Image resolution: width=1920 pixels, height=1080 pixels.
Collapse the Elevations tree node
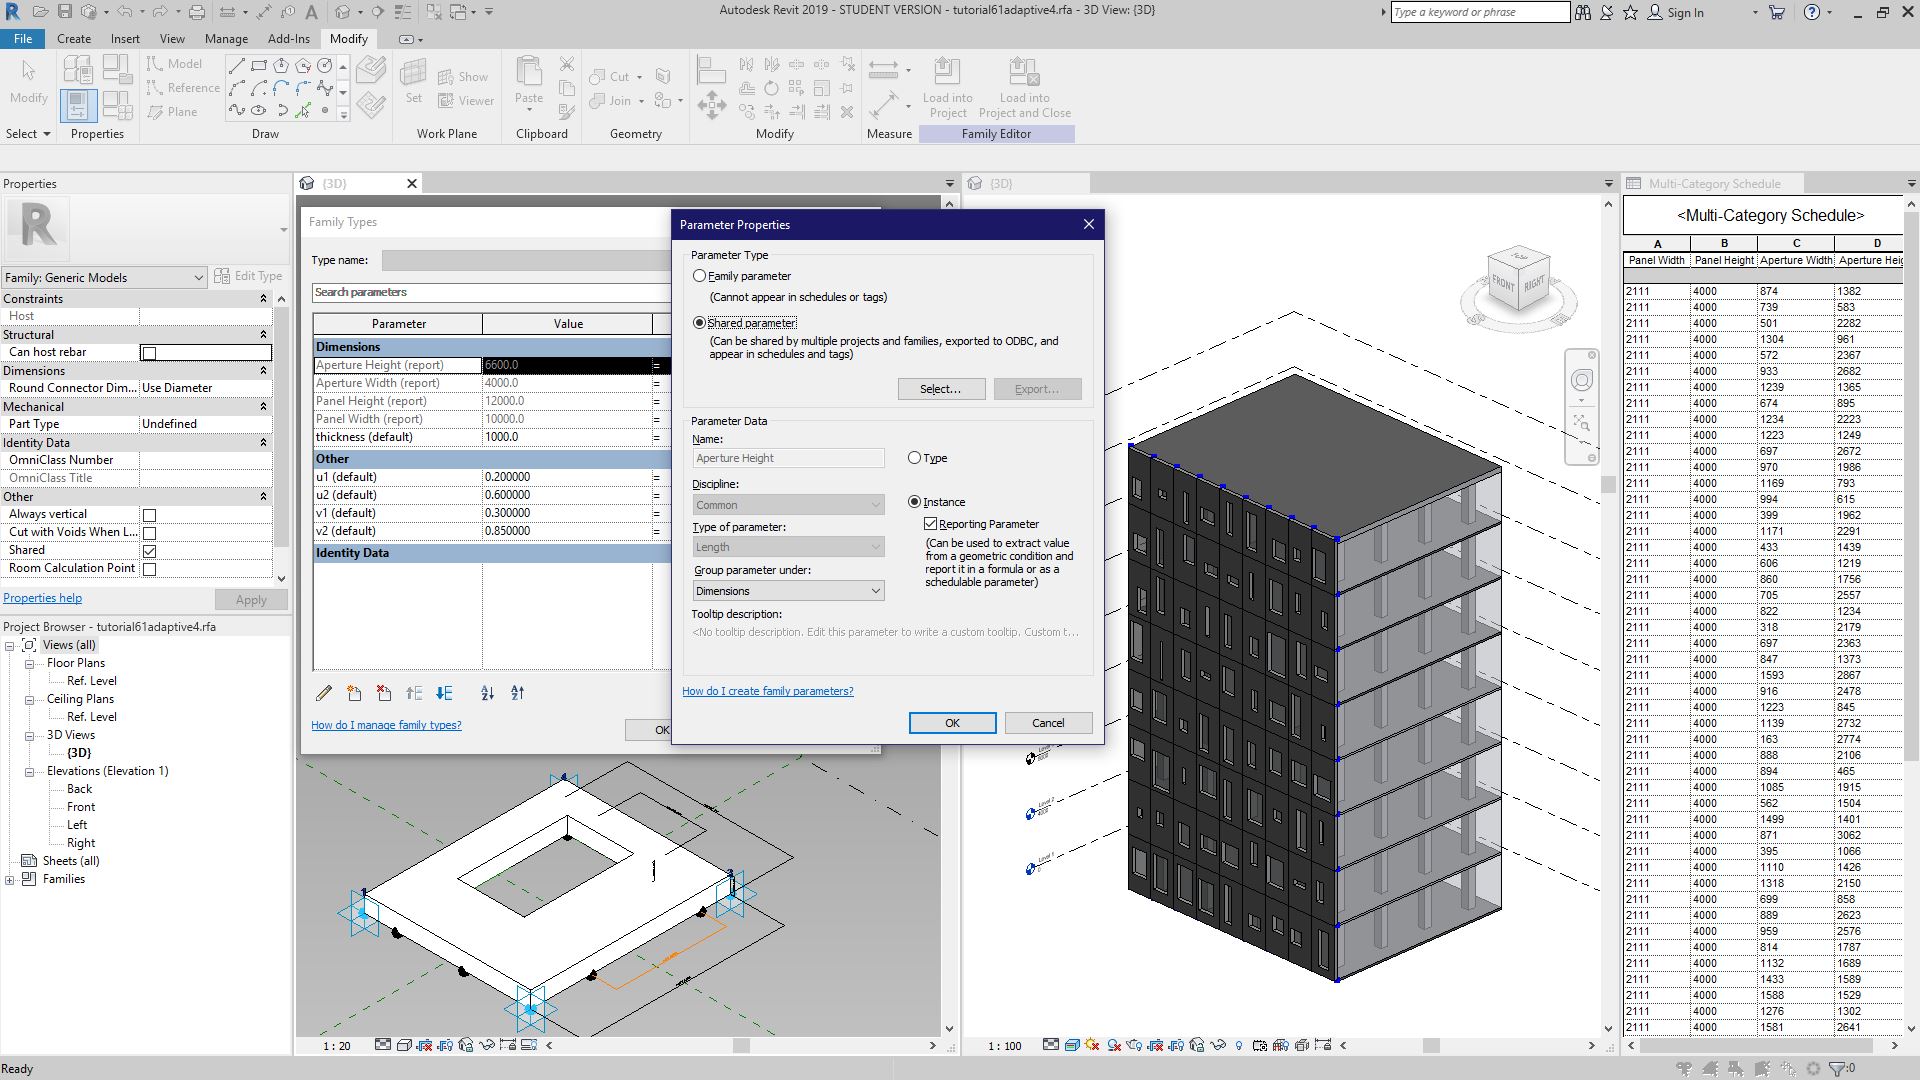tap(30, 771)
